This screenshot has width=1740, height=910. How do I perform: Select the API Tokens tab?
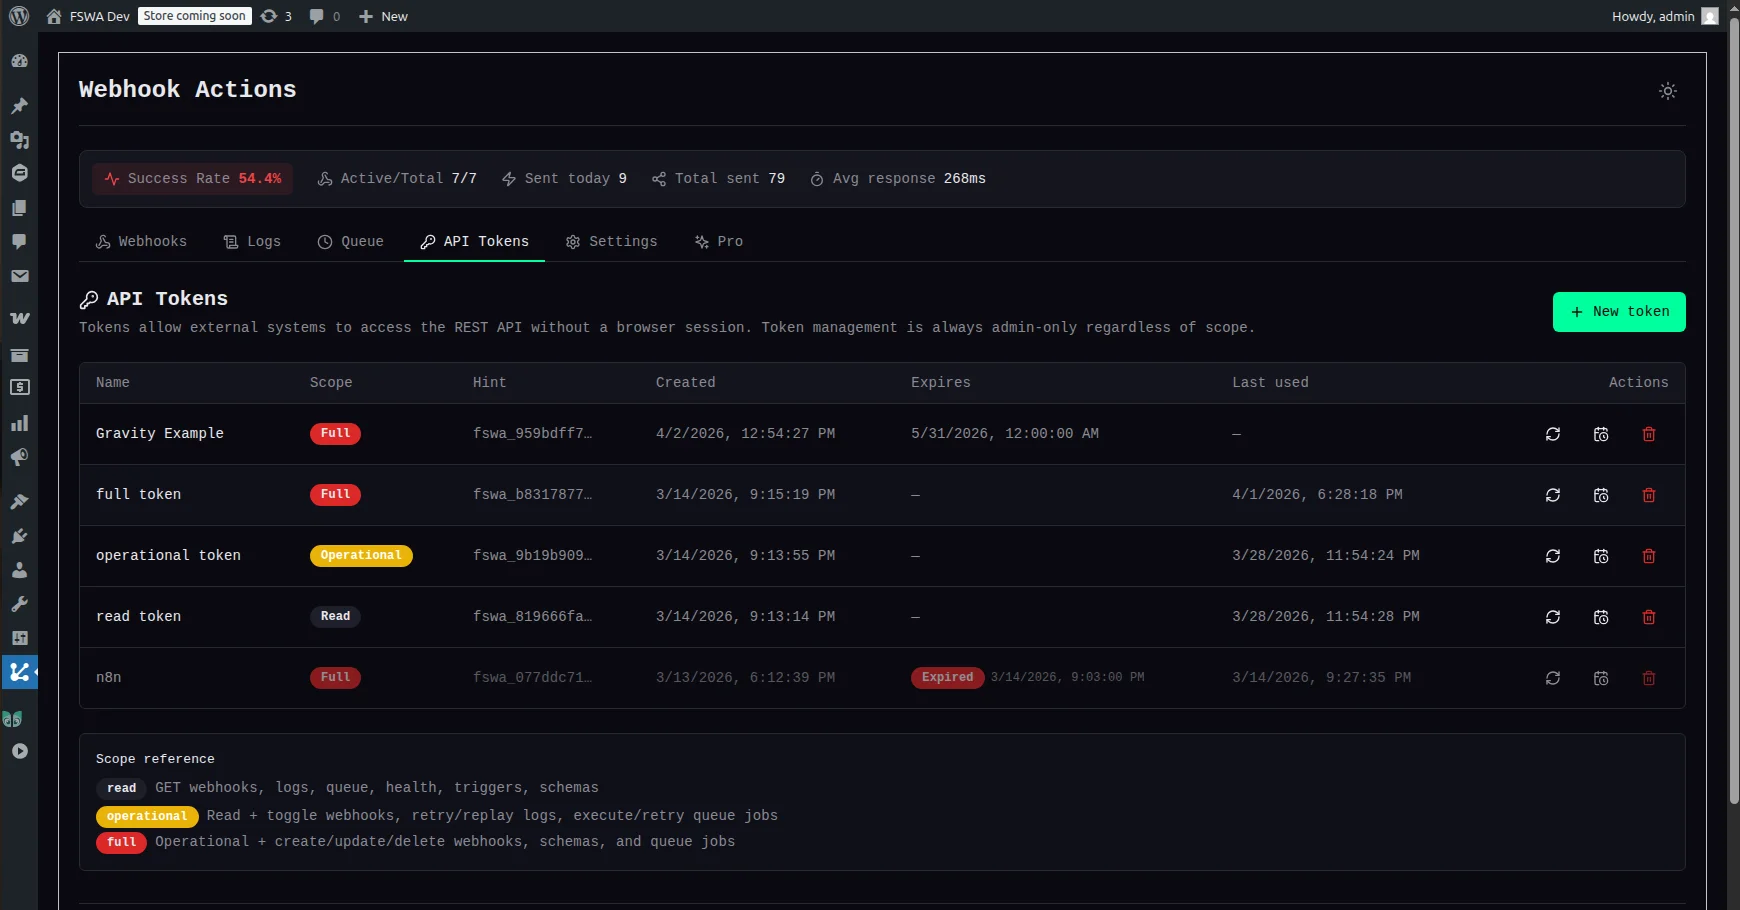[474, 242]
